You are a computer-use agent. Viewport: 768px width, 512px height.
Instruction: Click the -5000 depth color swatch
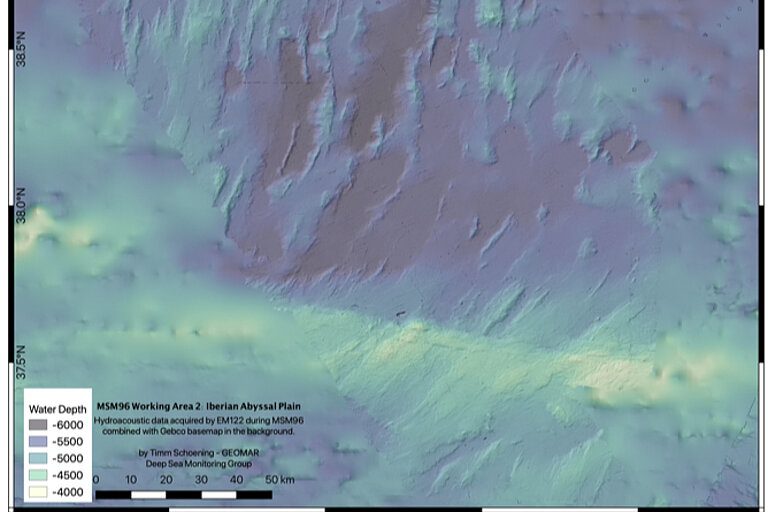38,458
